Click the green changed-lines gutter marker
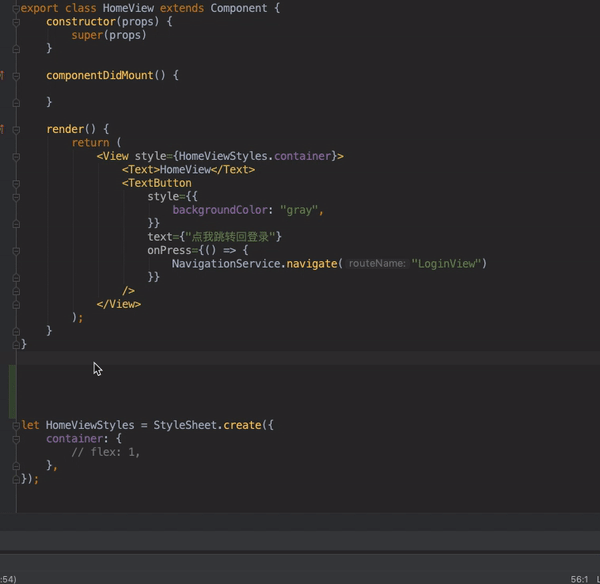The height and width of the screenshot is (584, 600). [x=12, y=392]
